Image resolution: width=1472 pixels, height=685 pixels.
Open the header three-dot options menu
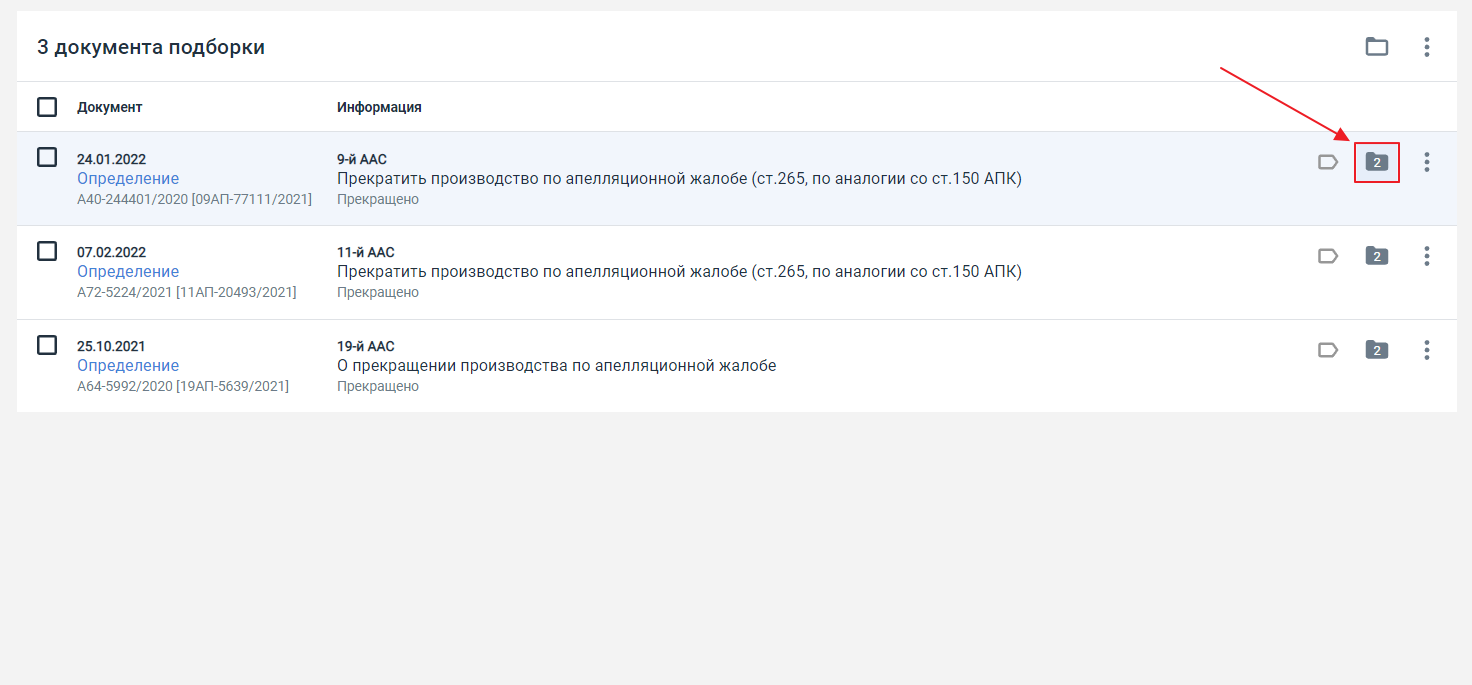coord(1427,46)
